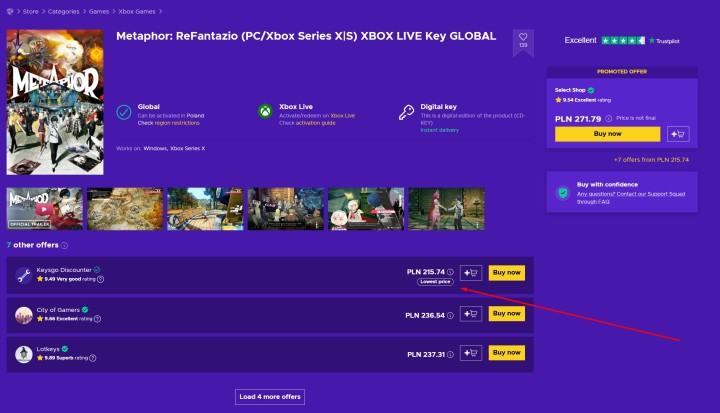Click help icon by City of Gamers rating
The image size is (720, 413).
[97, 319]
